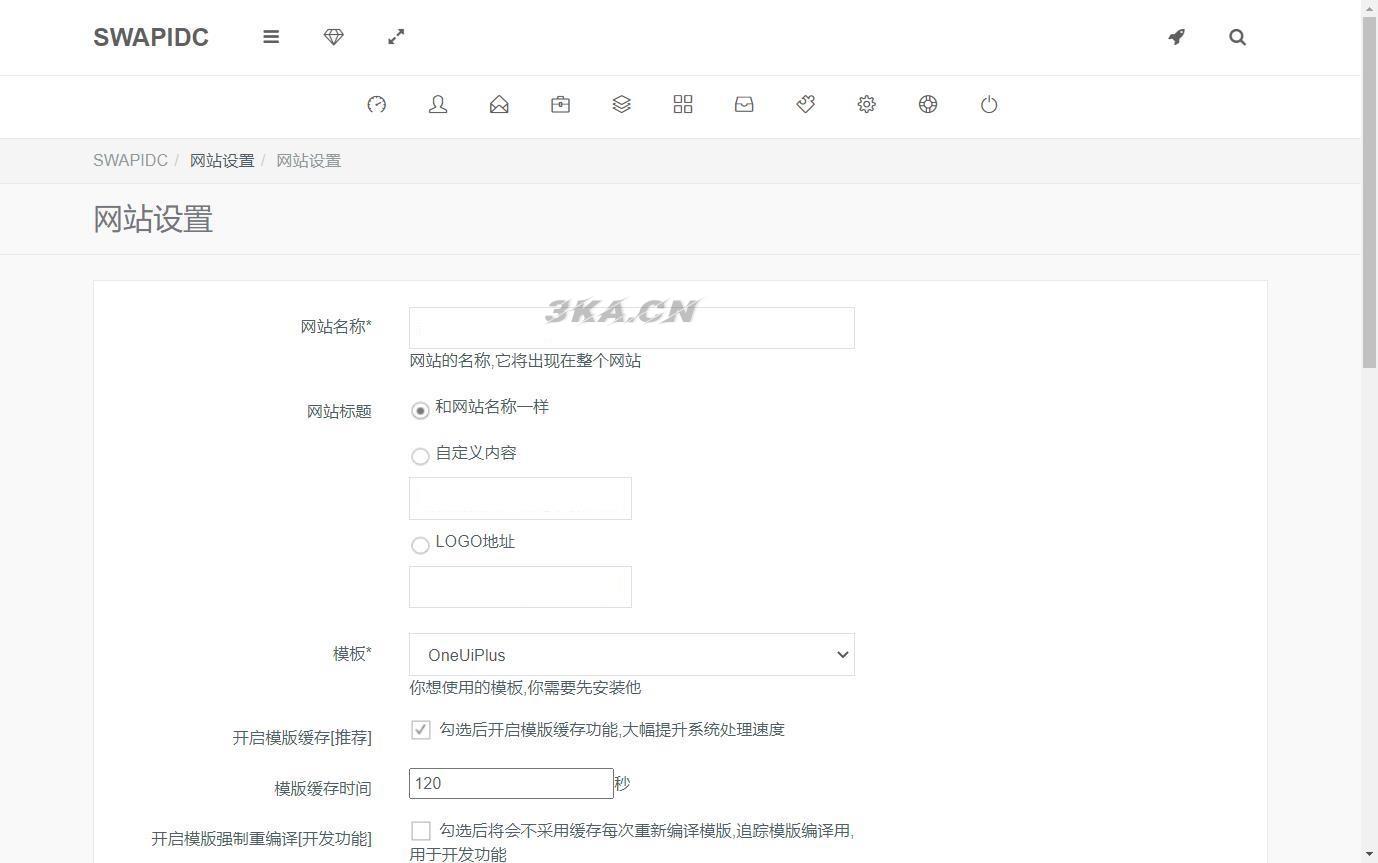Click the 模版缓存时间 field showing 120
Screen dimensions: 1378x863
(x=511, y=783)
